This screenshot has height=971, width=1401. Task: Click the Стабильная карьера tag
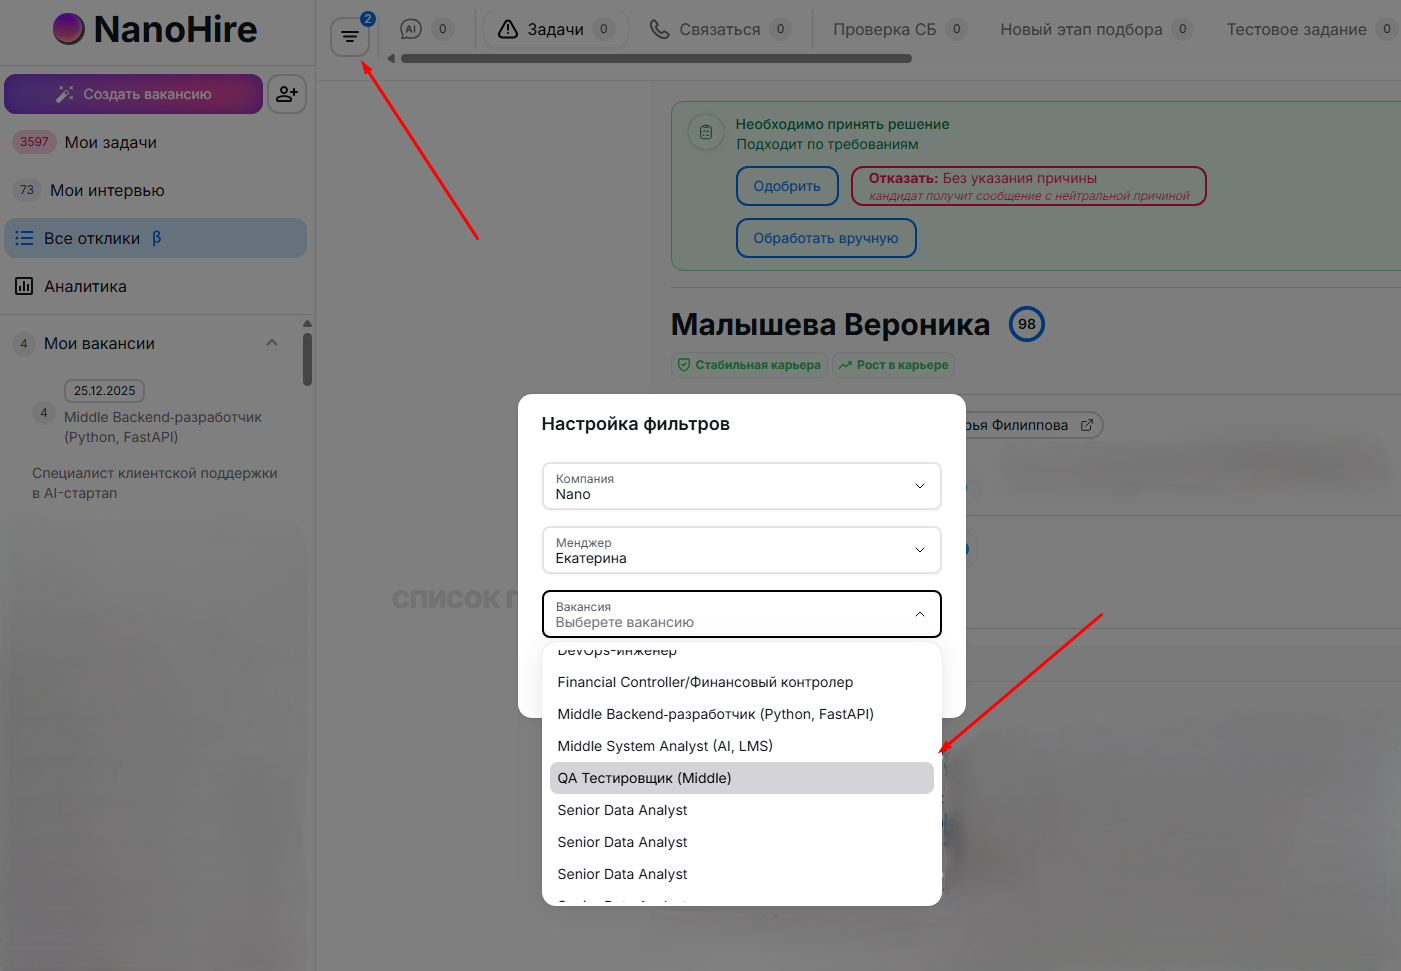pos(749,365)
